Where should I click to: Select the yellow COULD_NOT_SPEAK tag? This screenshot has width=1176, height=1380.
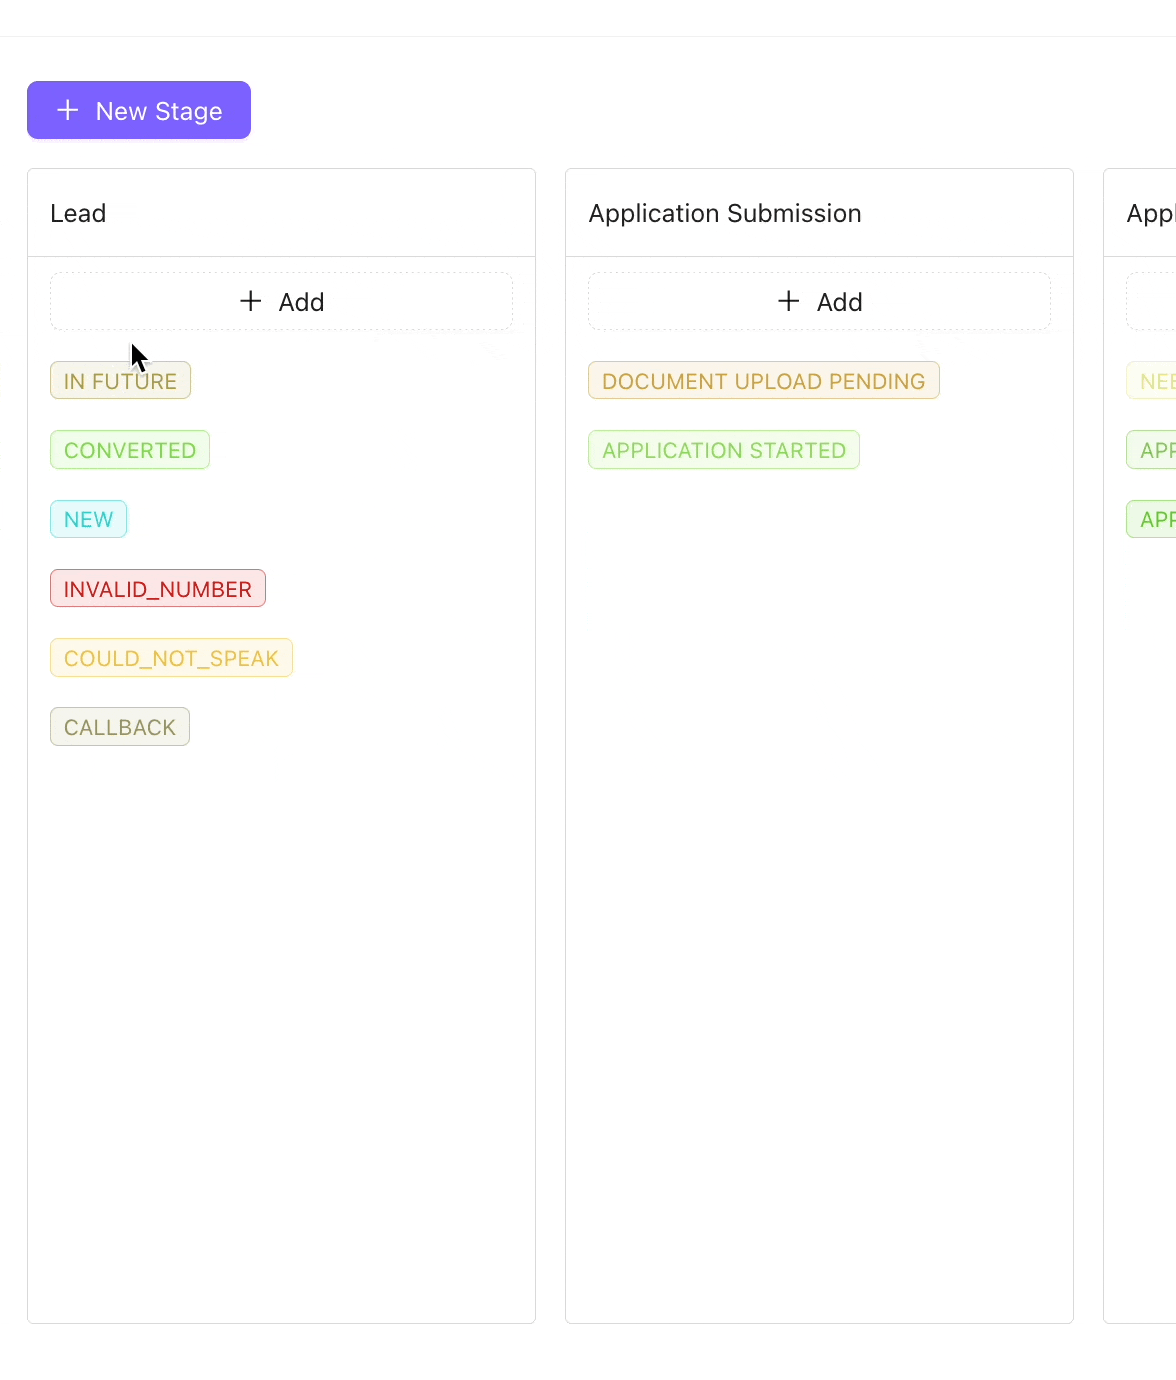pyautogui.click(x=171, y=658)
